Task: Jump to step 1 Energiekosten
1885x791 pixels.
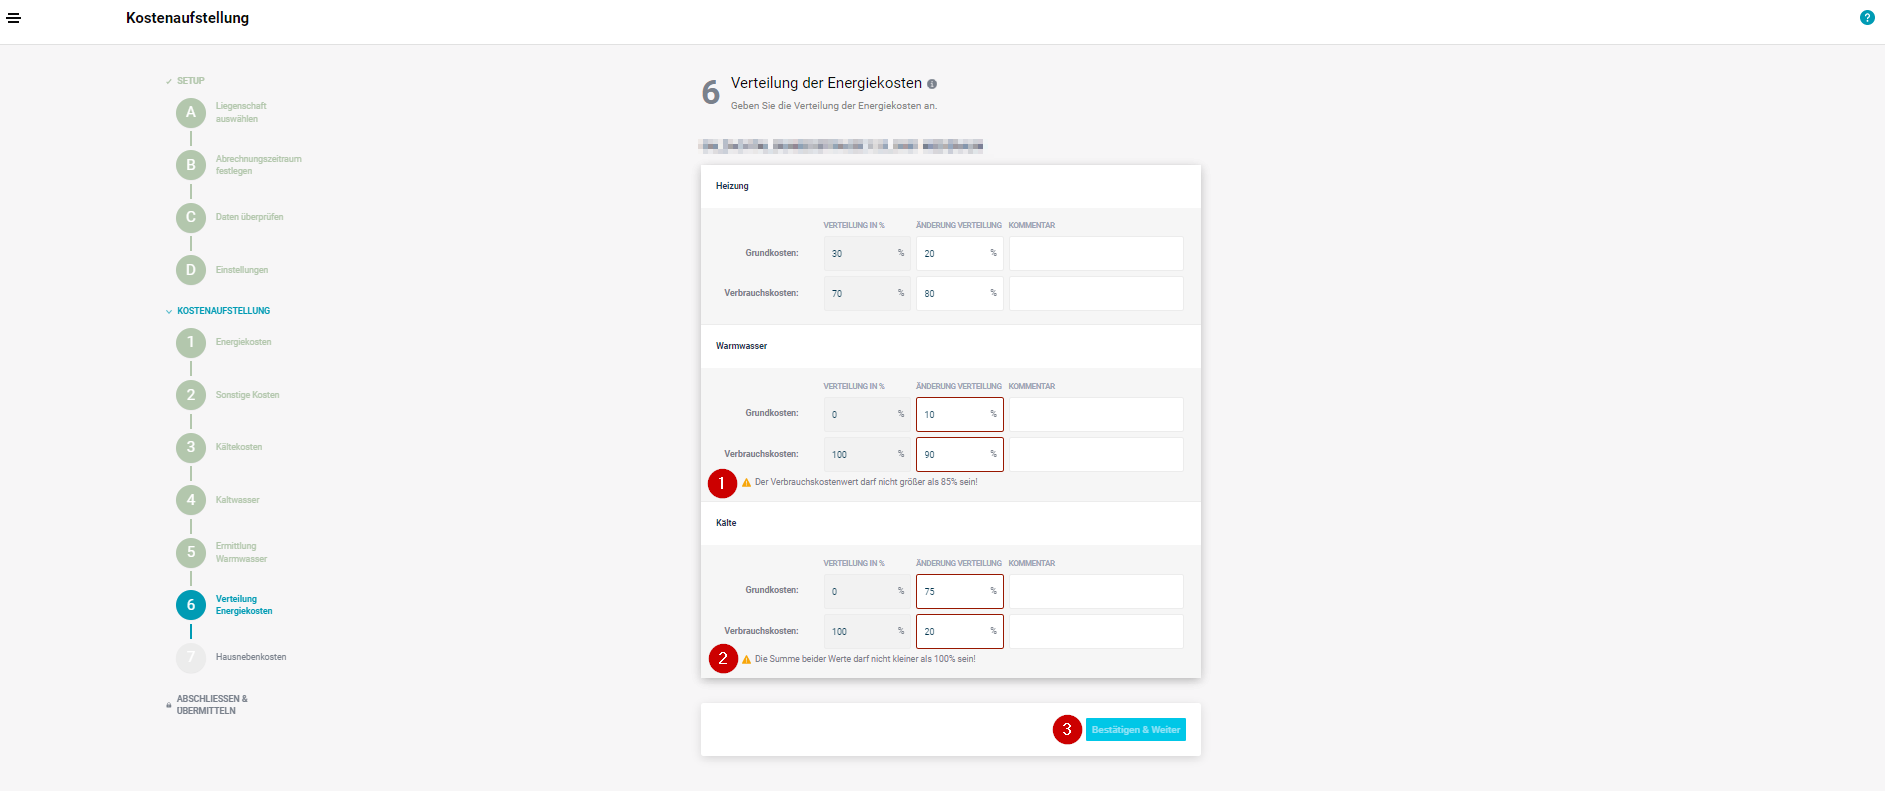Action: pyautogui.click(x=191, y=342)
